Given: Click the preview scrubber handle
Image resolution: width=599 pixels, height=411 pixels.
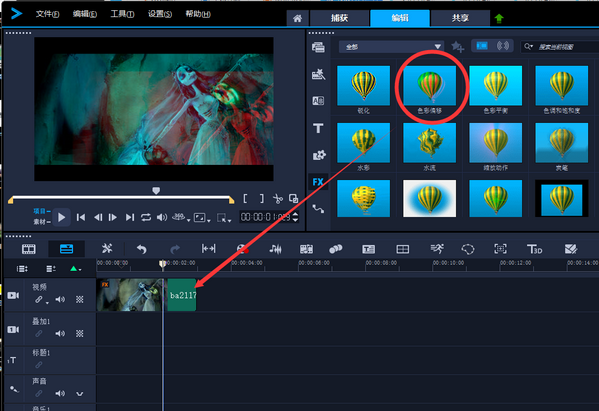Looking at the screenshot, I should [x=156, y=190].
